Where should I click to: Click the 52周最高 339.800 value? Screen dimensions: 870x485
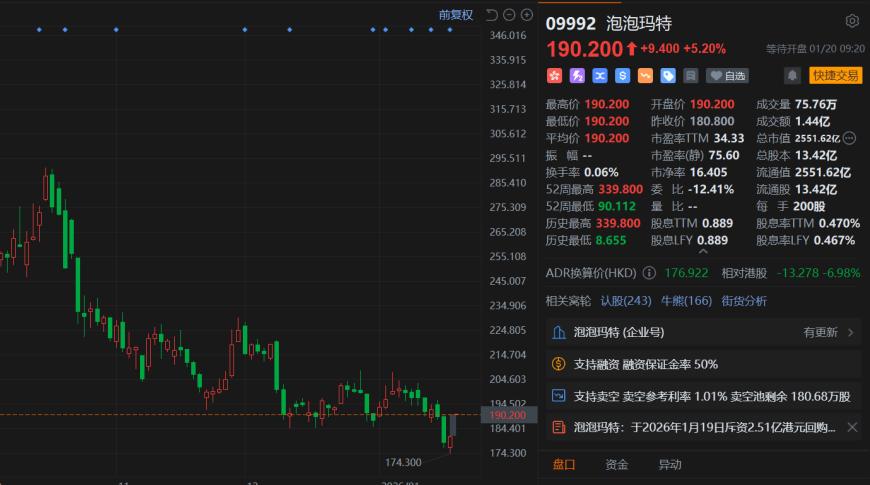click(620, 189)
